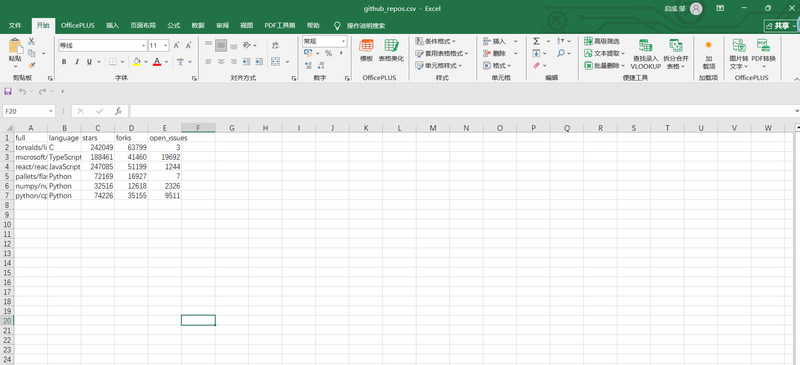Toggle center text horizontally
800x365 pixels.
point(221,62)
